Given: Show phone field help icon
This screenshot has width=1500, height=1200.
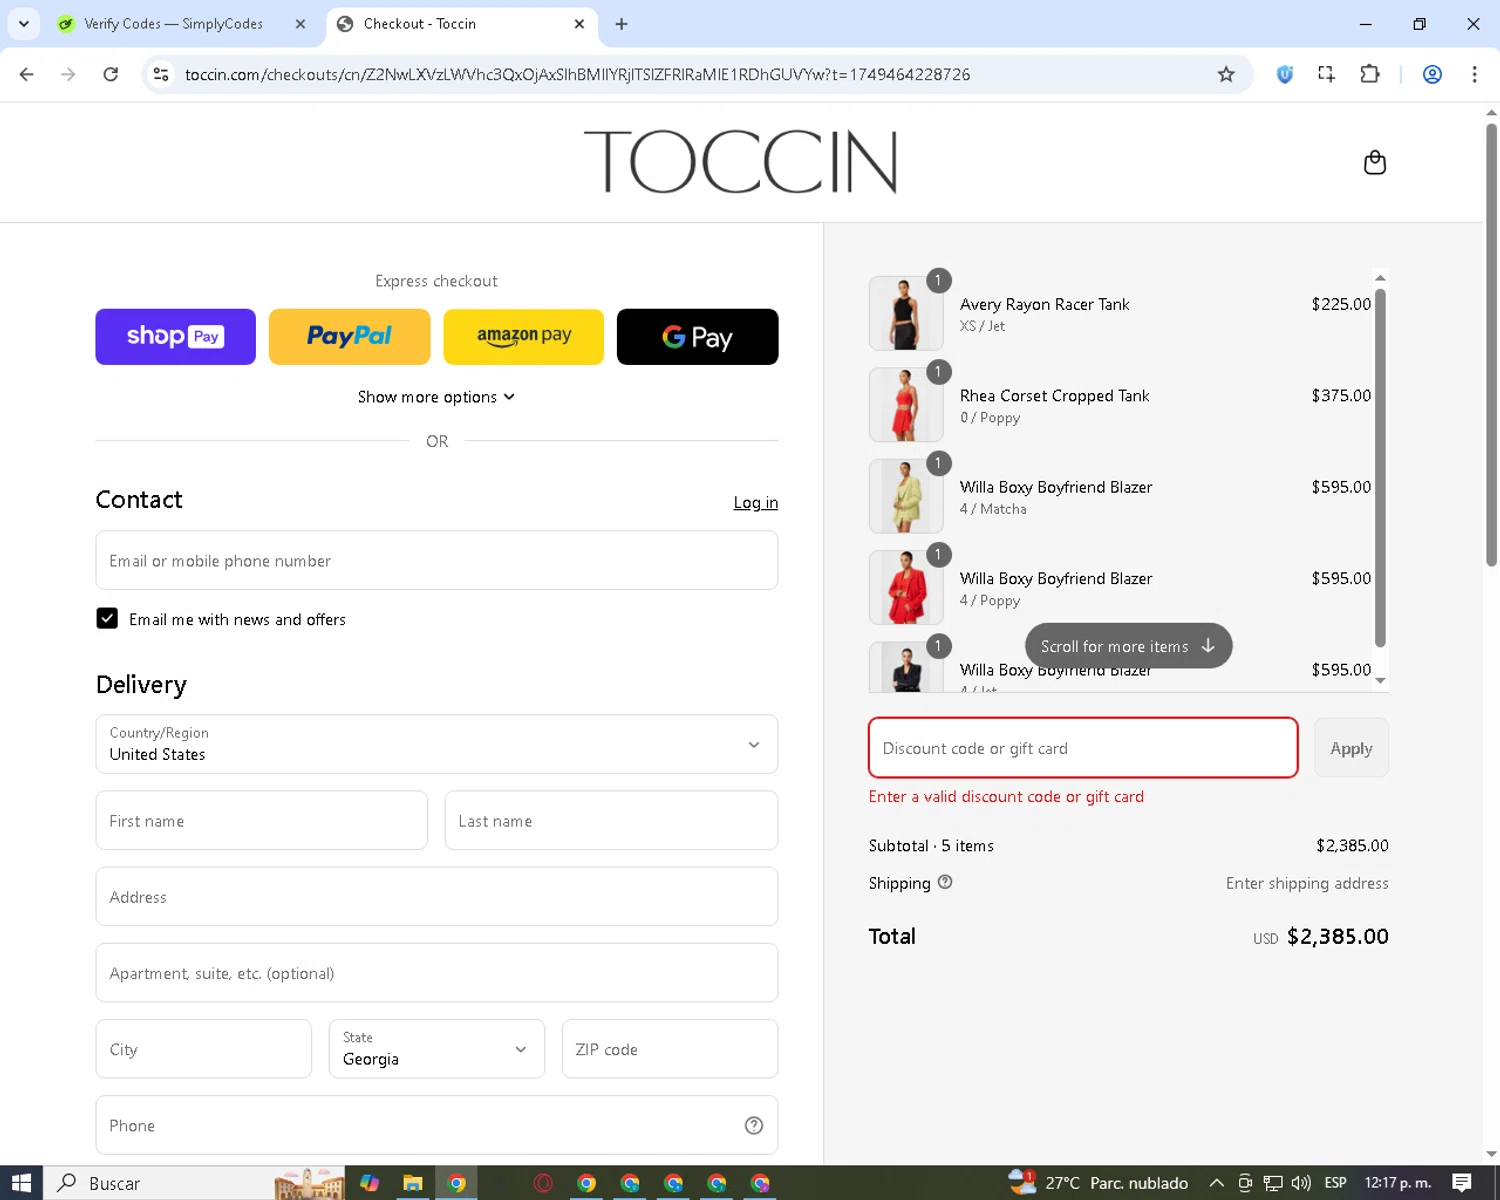Looking at the screenshot, I should click(754, 1125).
